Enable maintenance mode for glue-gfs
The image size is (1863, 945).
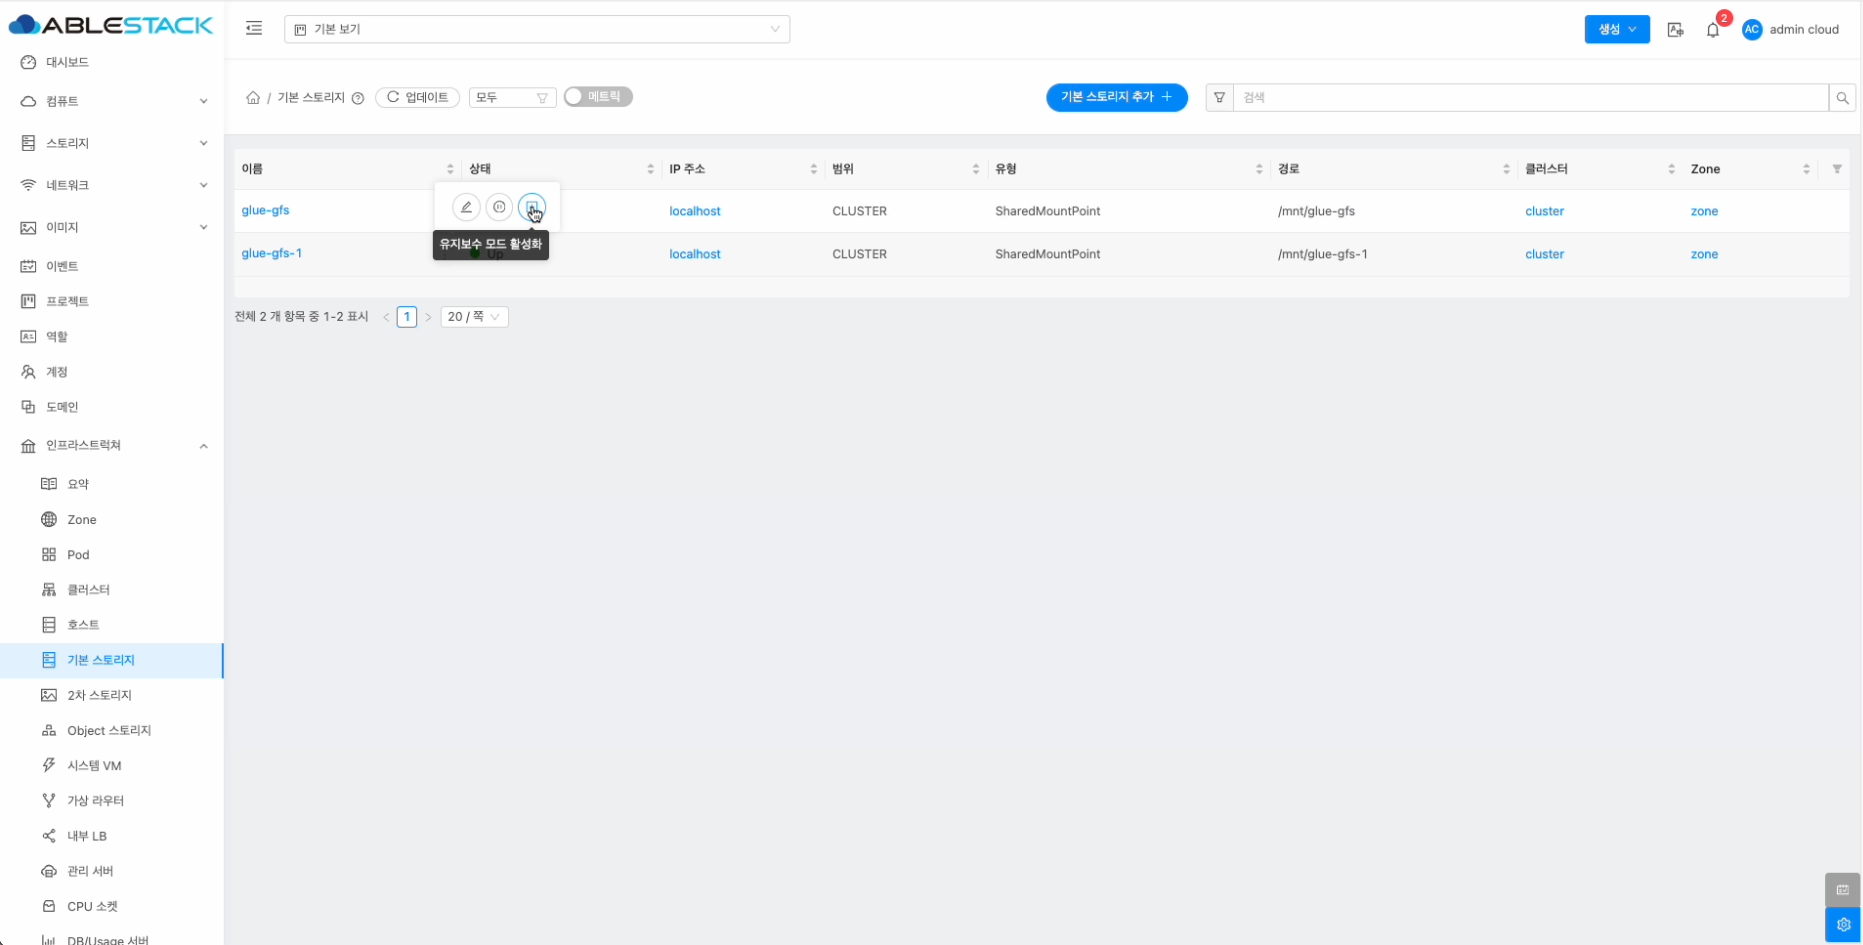click(x=532, y=207)
